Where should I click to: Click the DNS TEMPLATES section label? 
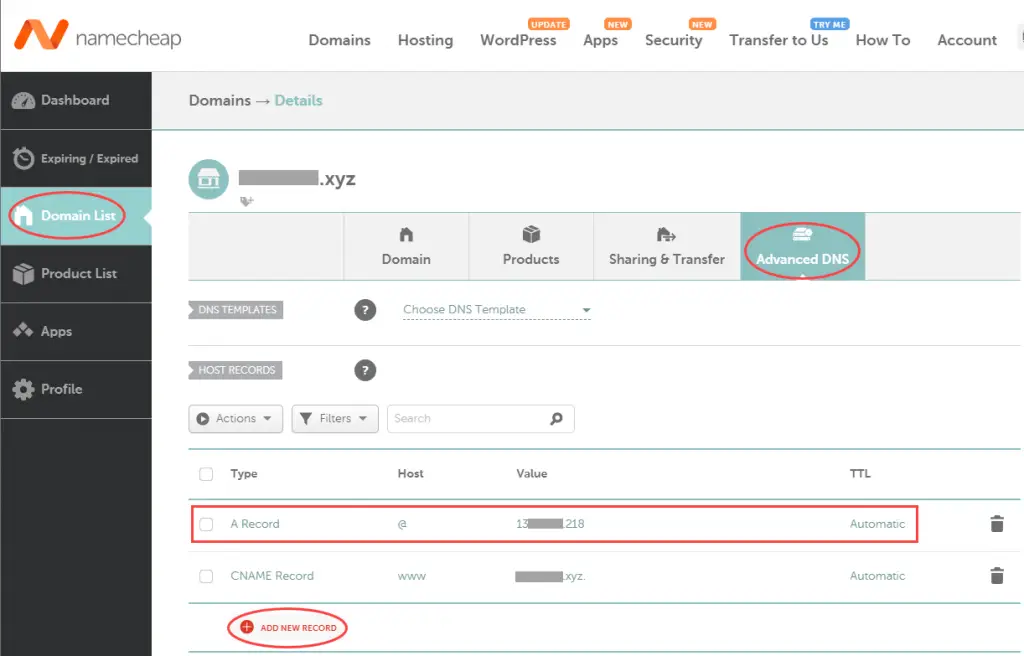236,310
